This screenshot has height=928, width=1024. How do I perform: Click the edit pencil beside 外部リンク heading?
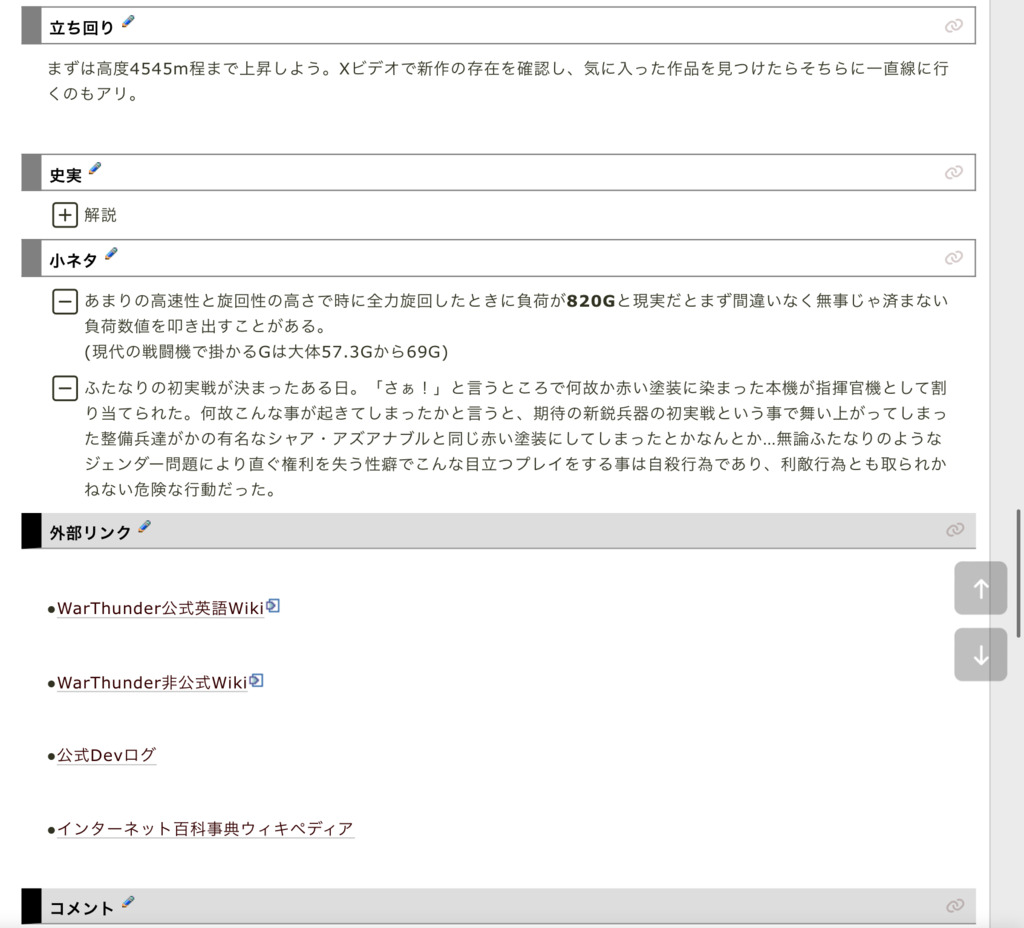(x=144, y=527)
